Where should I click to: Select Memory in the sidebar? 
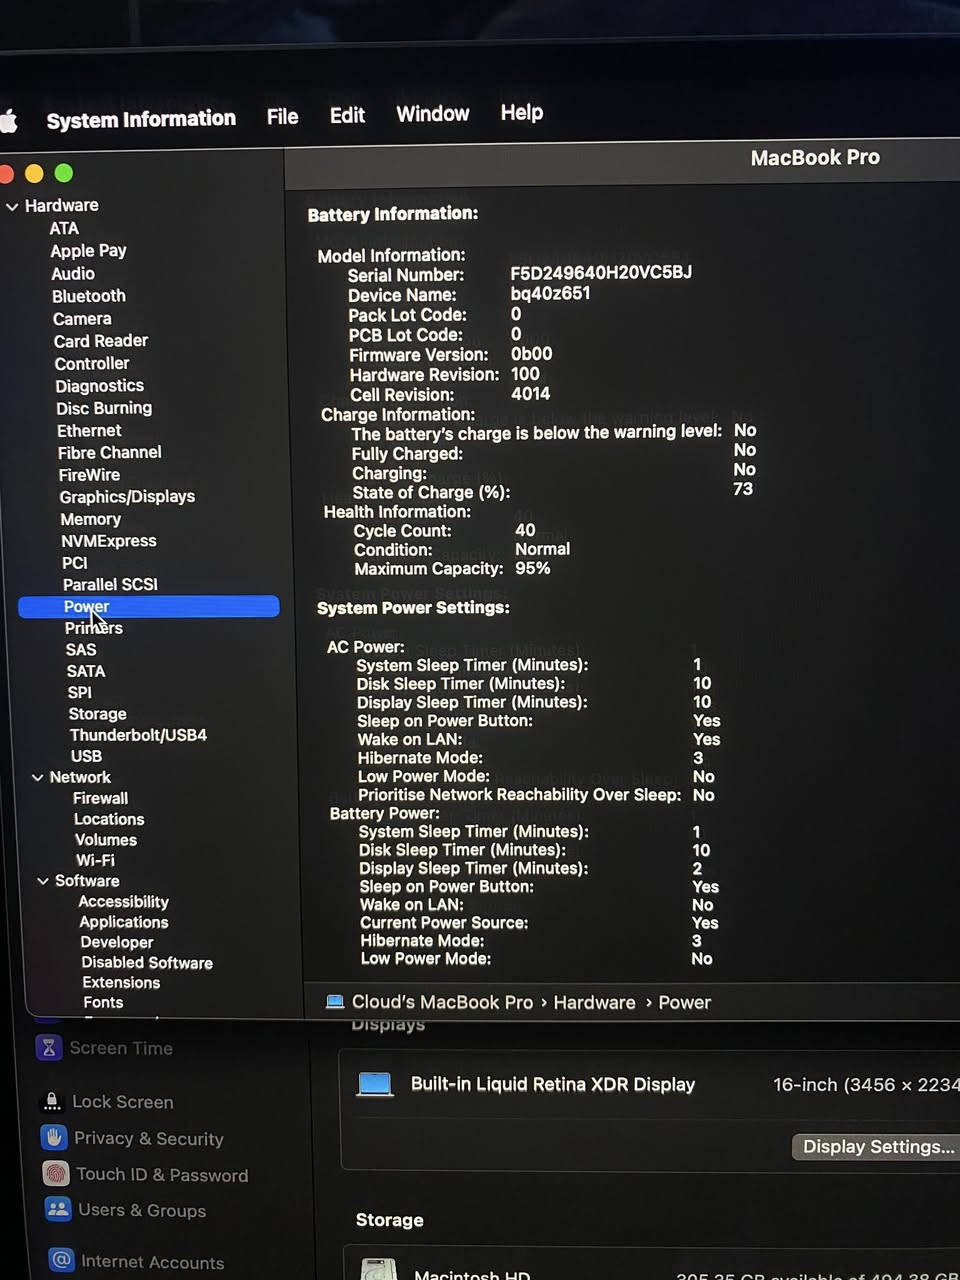tap(90, 519)
